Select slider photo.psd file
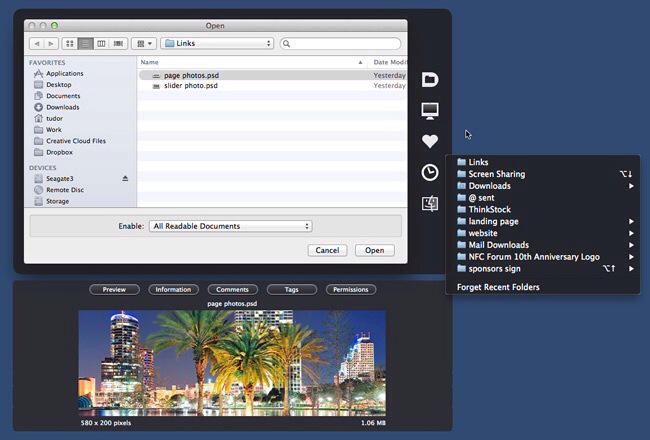Image resolution: width=650 pixels, height=440 pixels. coord(190,86)
